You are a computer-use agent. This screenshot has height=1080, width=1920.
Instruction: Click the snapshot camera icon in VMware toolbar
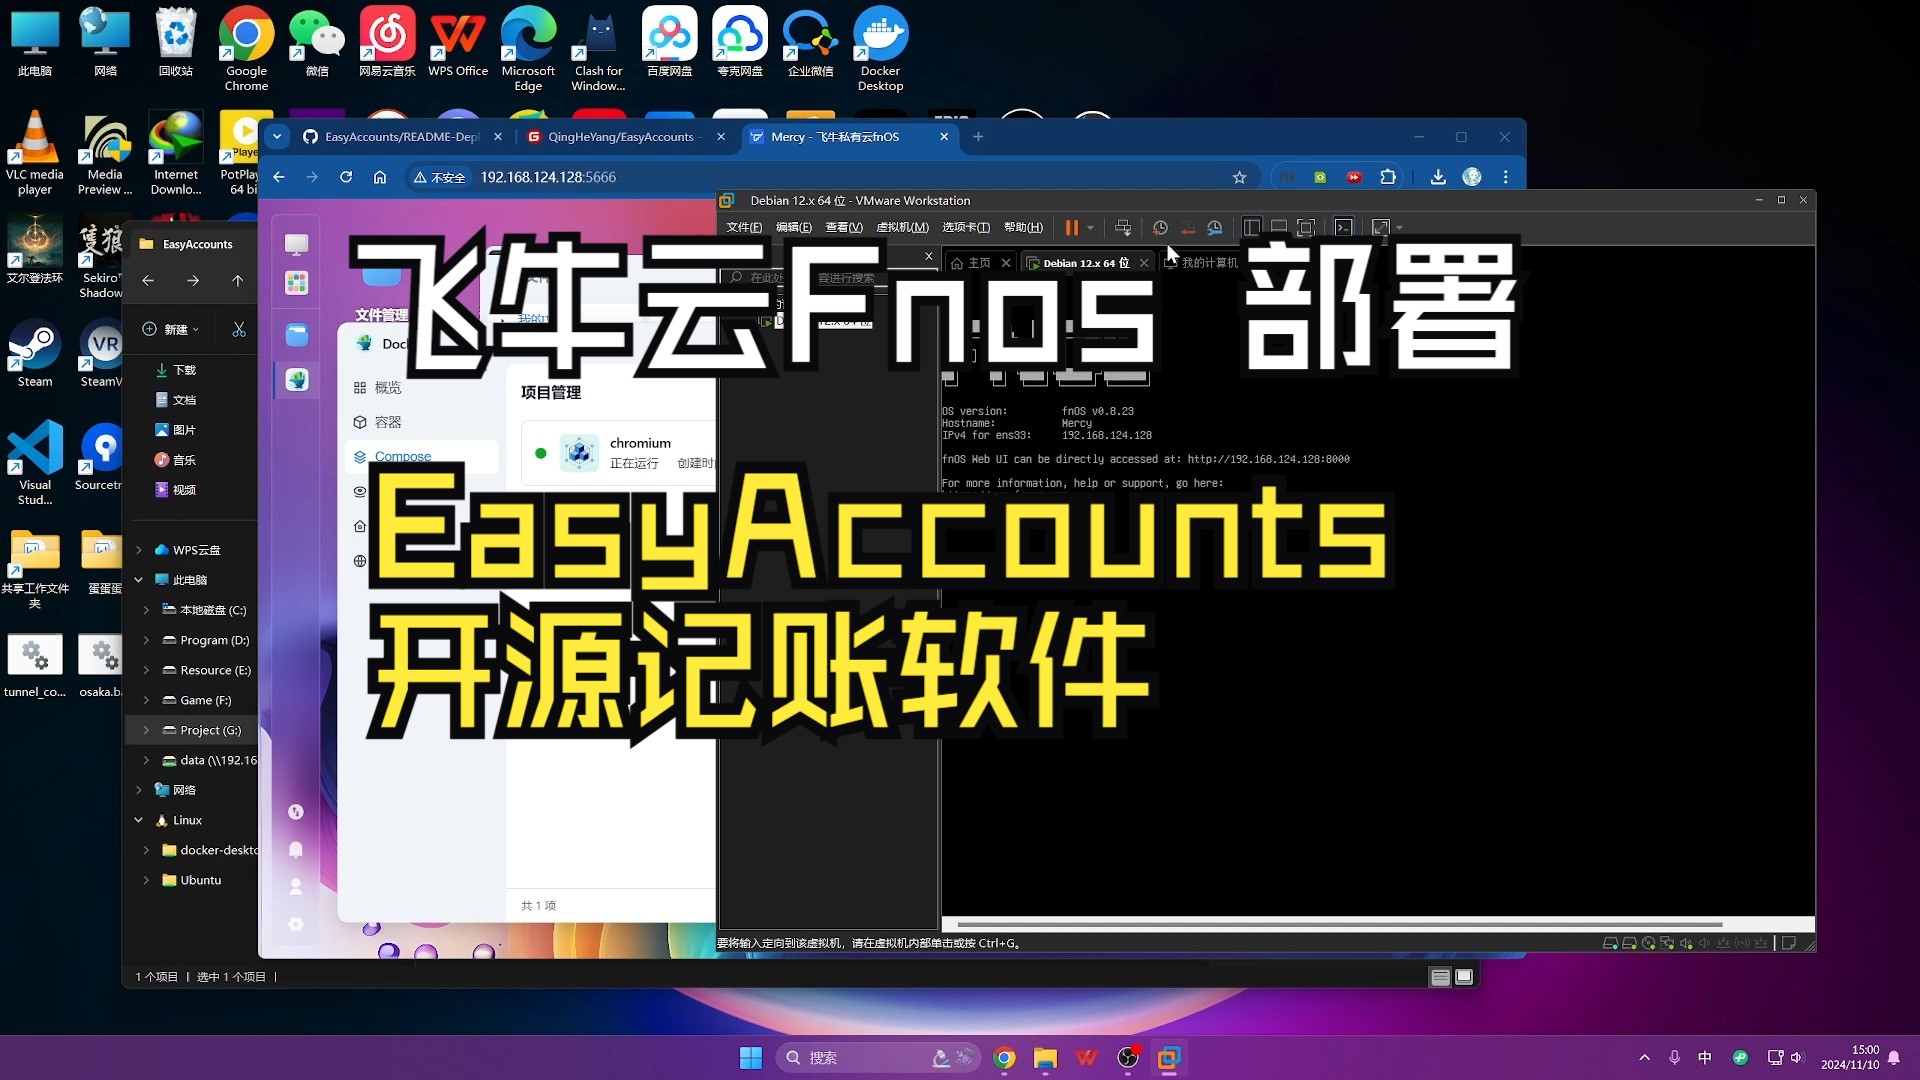[x=1159, y=227]
